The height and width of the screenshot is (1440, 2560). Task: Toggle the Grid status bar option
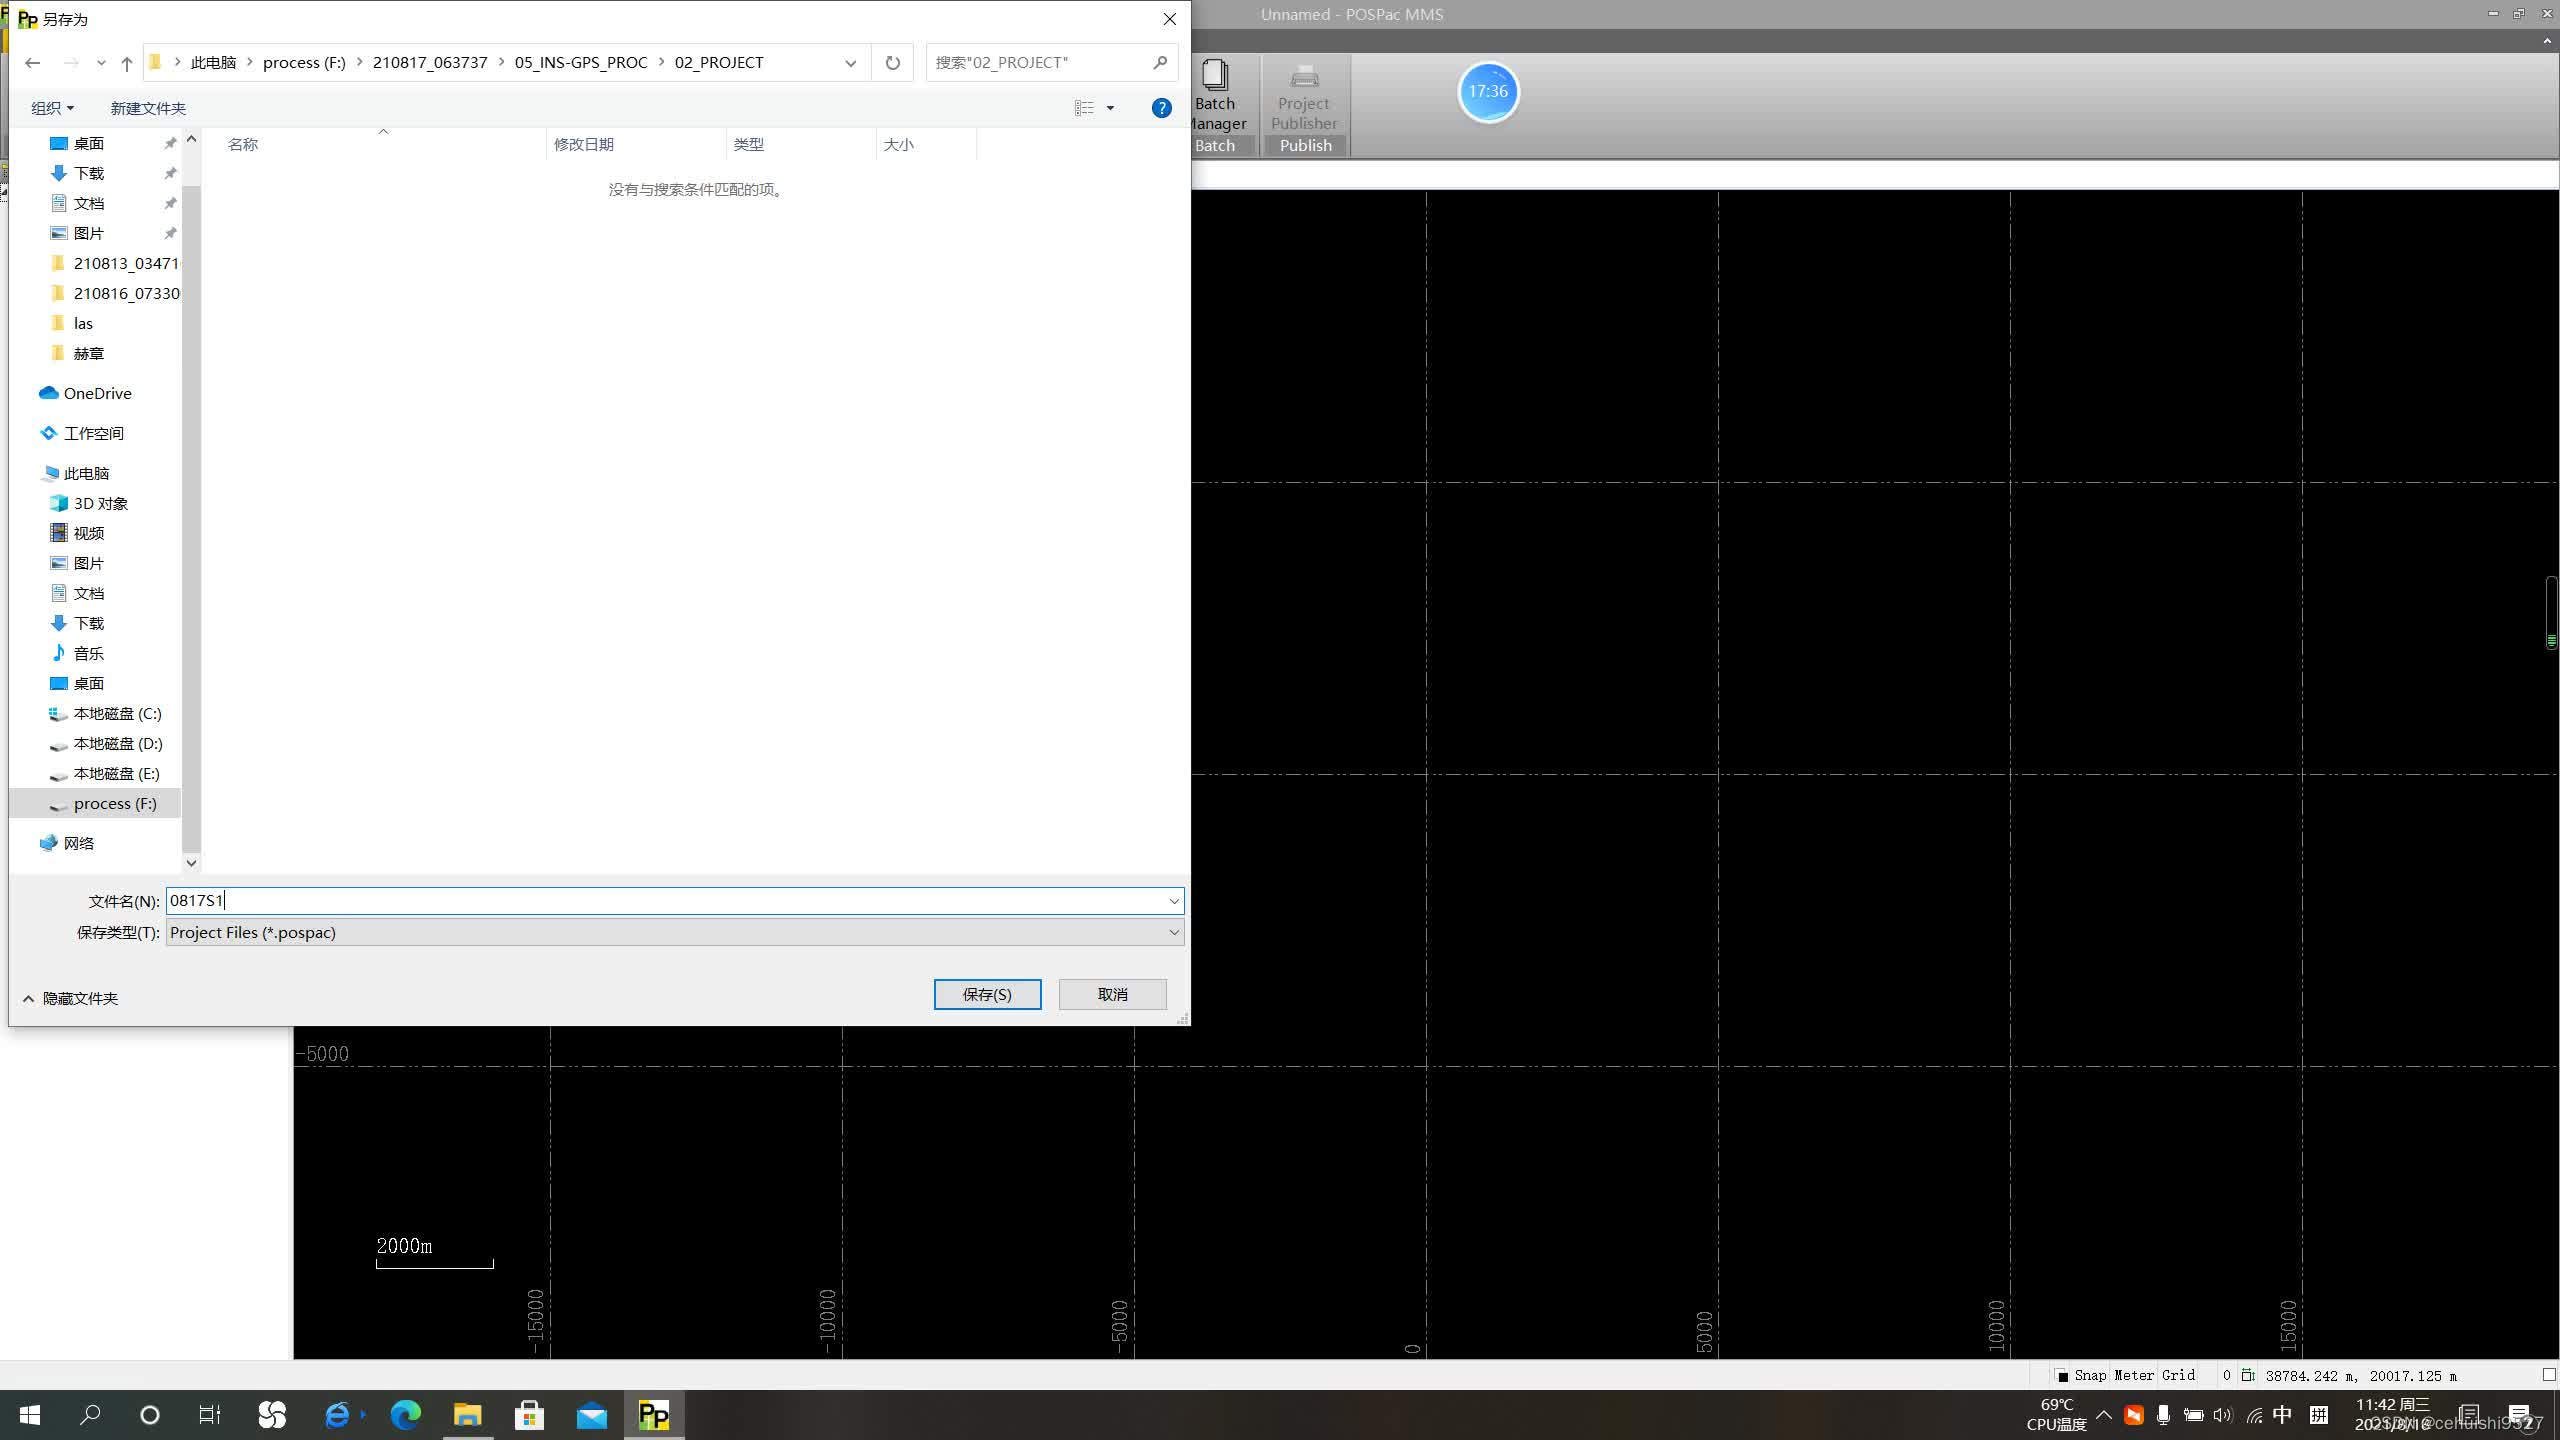coord(2178,1375)
